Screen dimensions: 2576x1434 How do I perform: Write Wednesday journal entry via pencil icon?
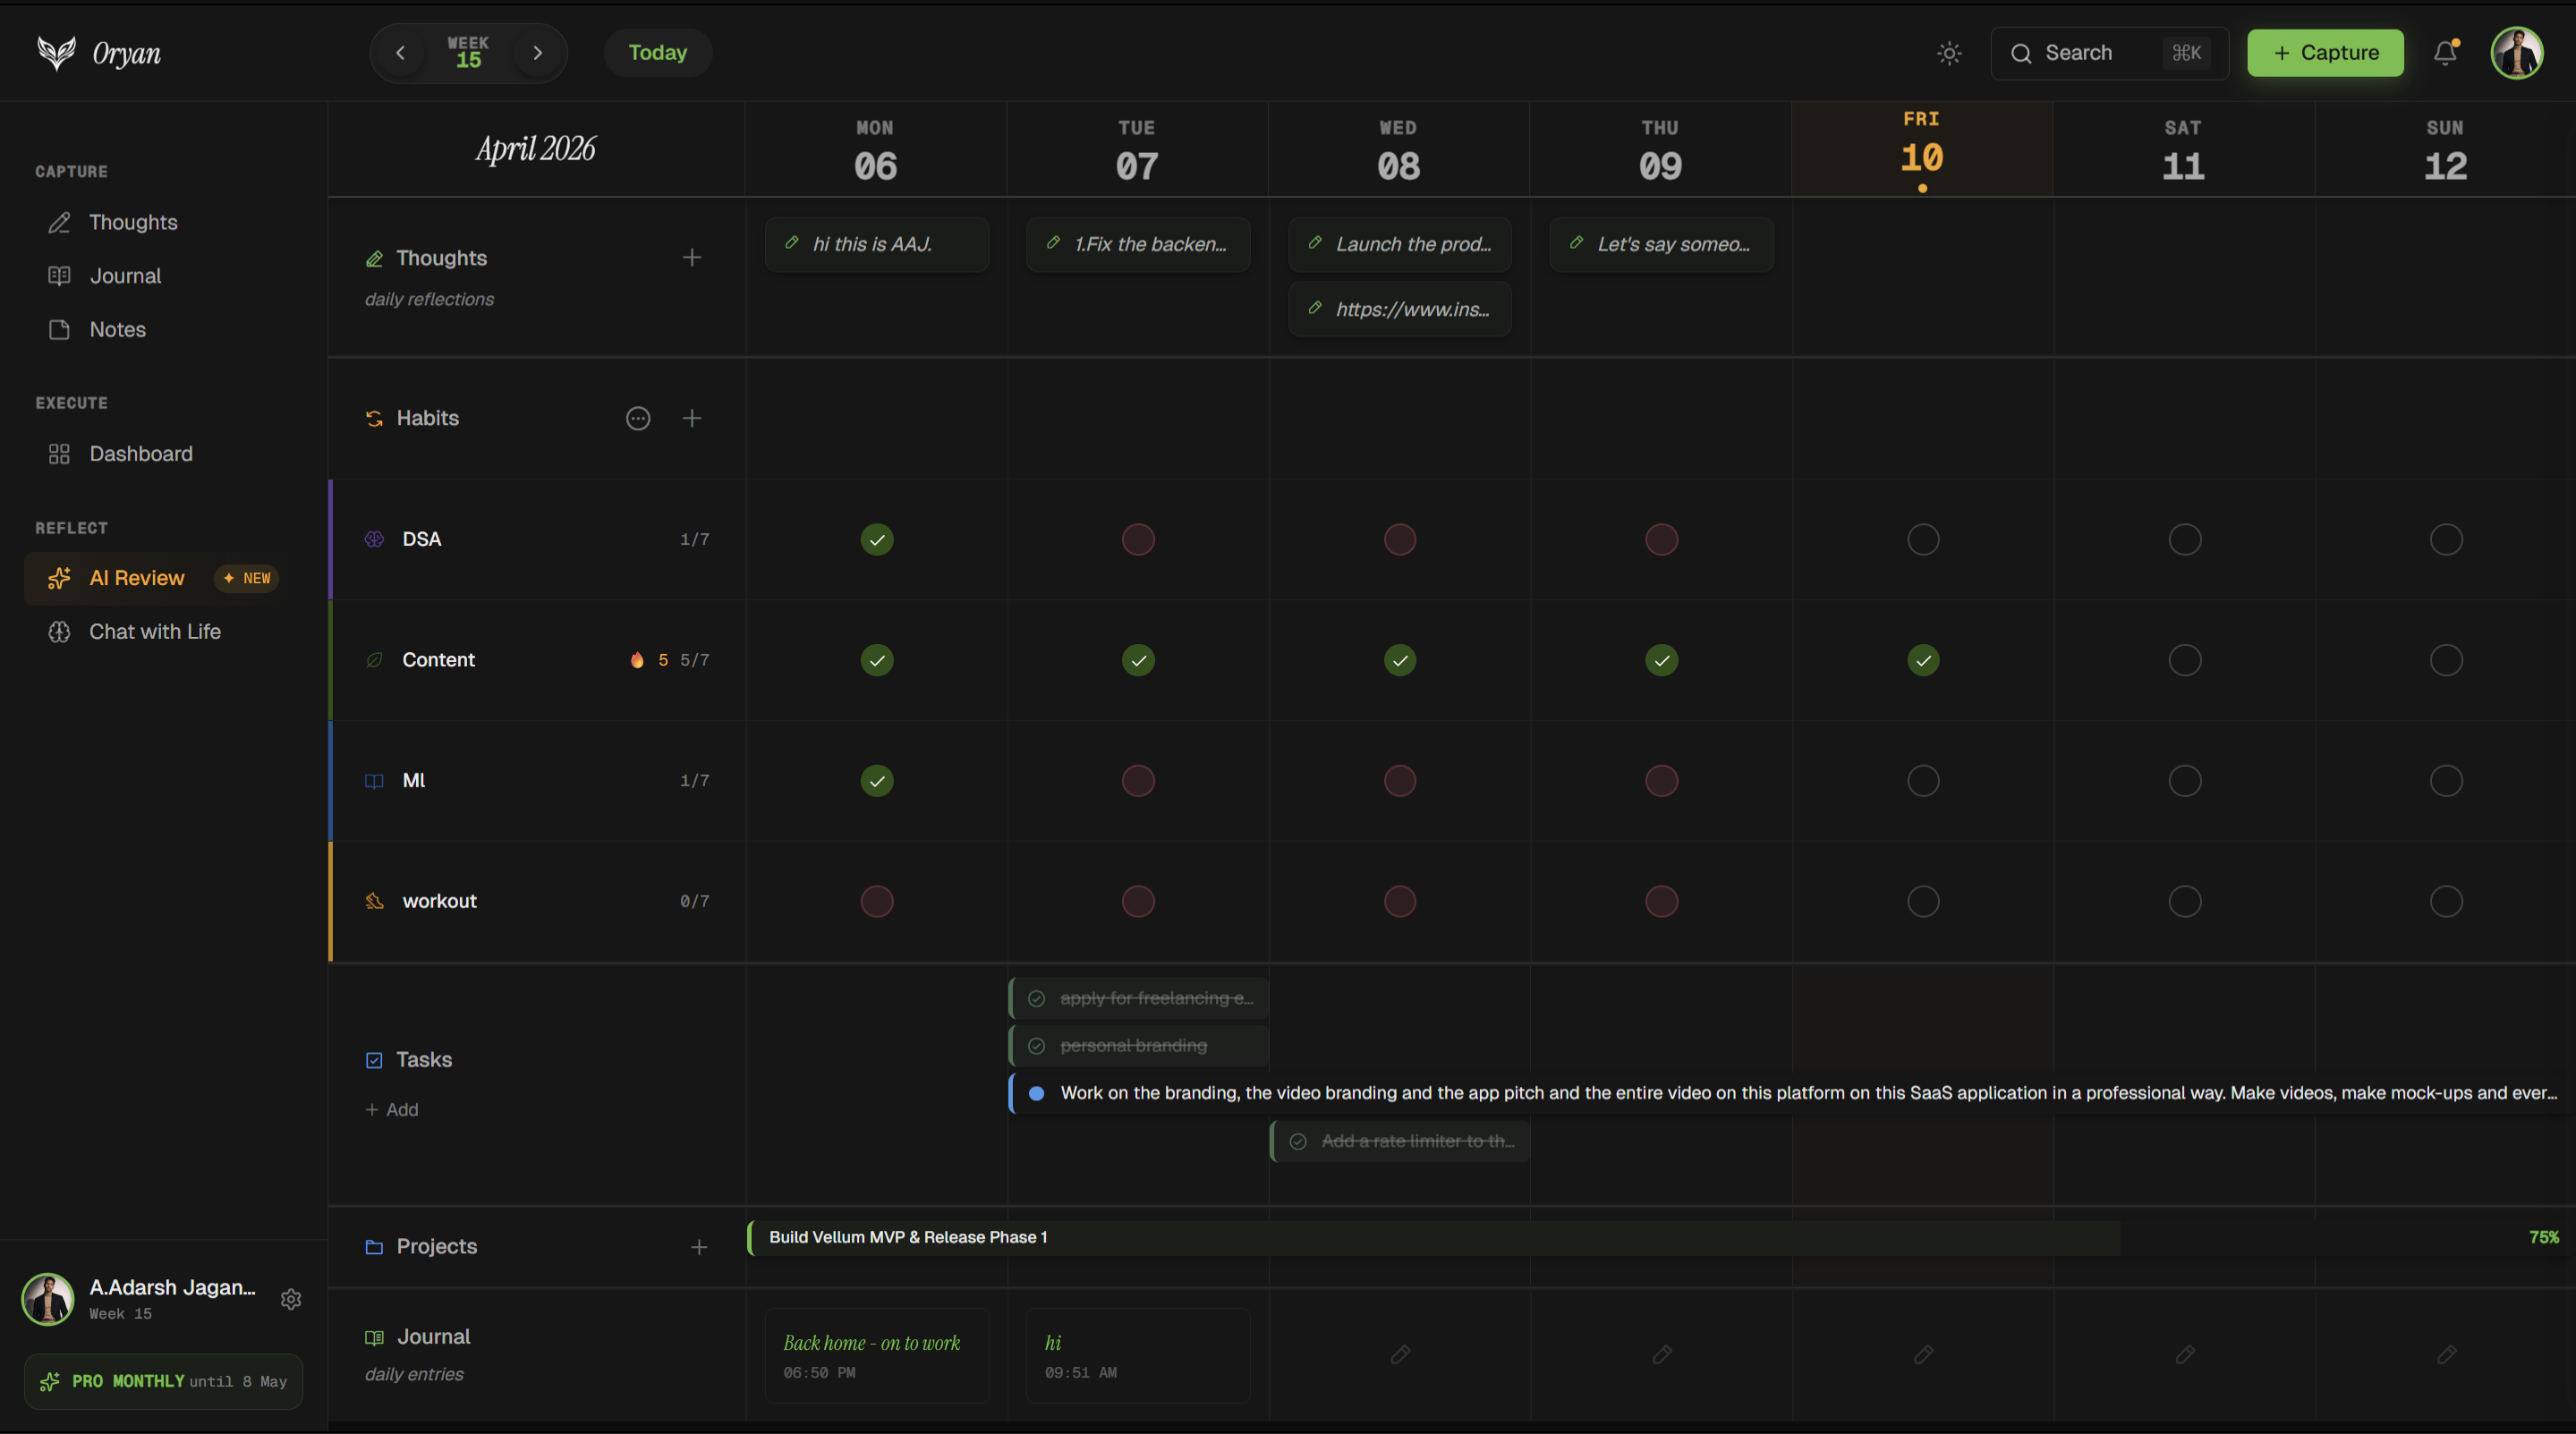pos(1400,1355)
